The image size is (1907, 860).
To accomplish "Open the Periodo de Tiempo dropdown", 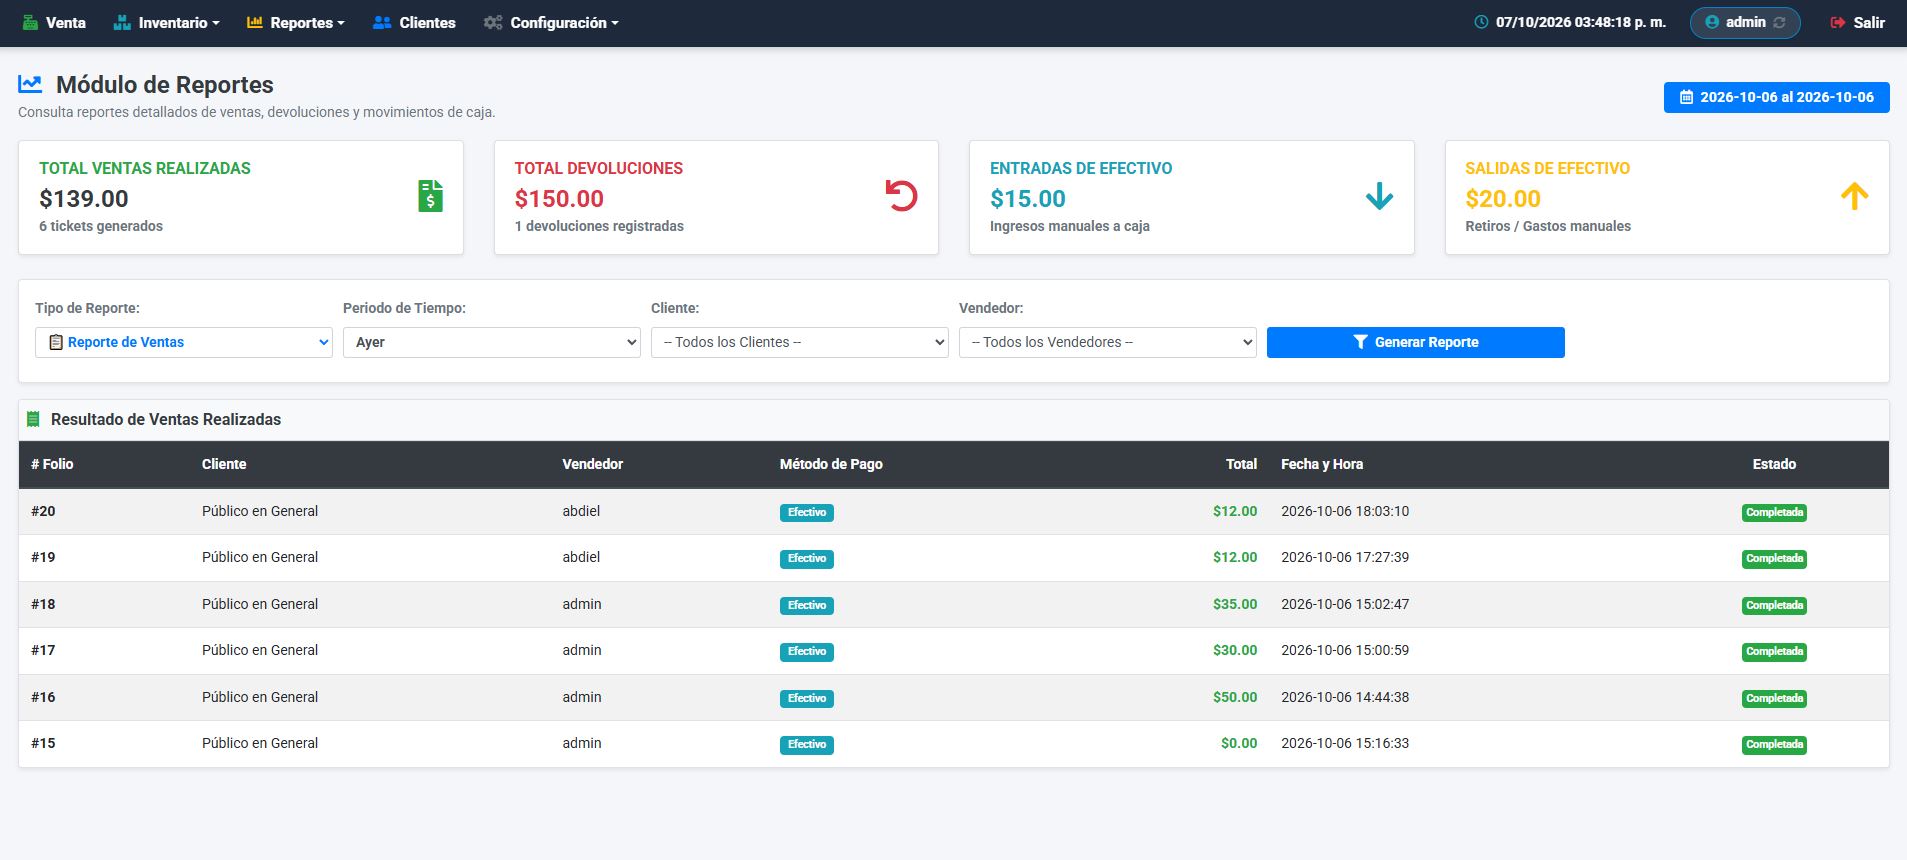I will pyautogui.click(x=492, y=342).
